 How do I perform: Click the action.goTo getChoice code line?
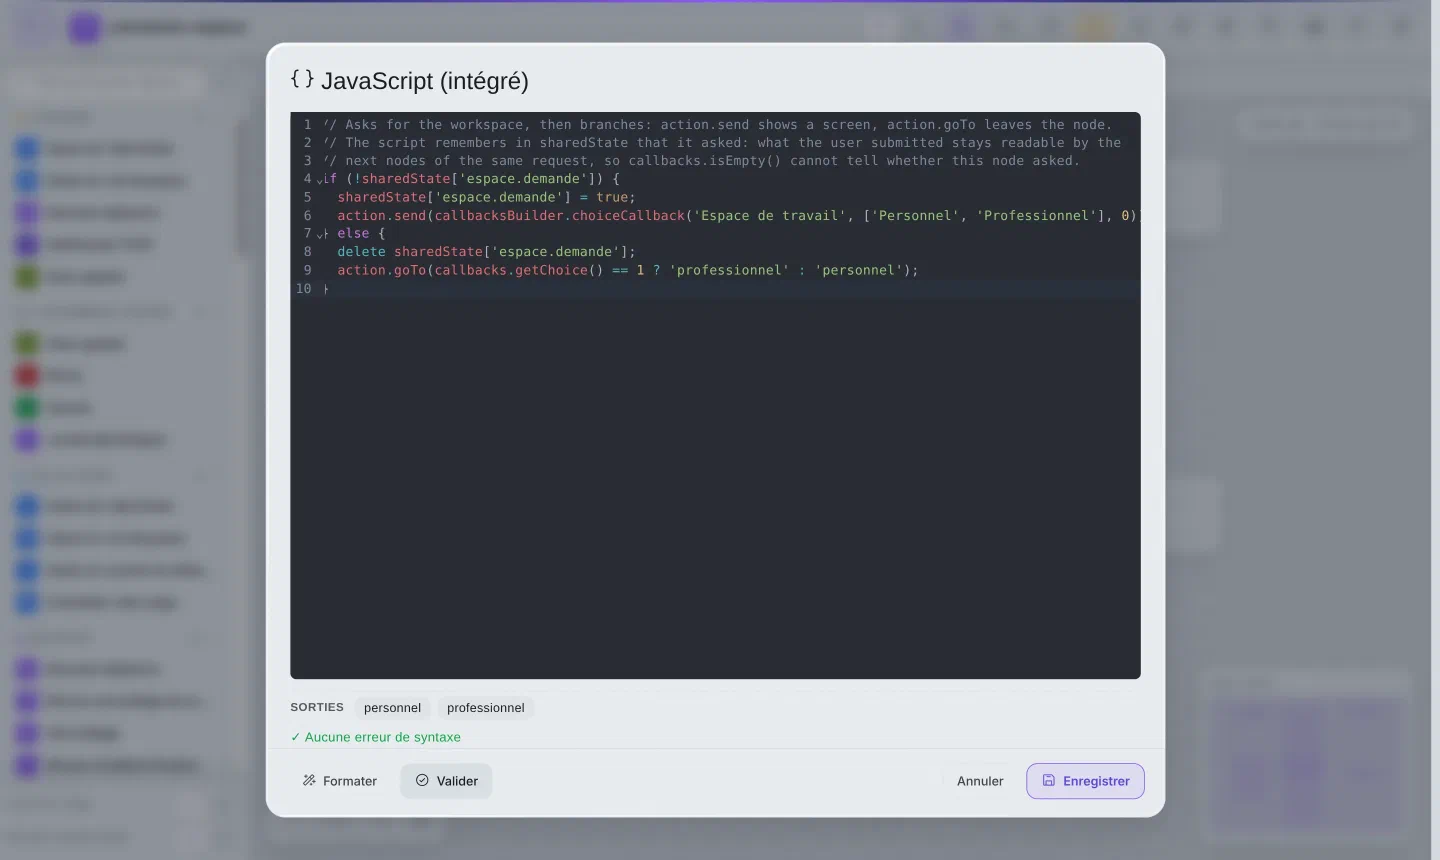(x=627, y=270)
